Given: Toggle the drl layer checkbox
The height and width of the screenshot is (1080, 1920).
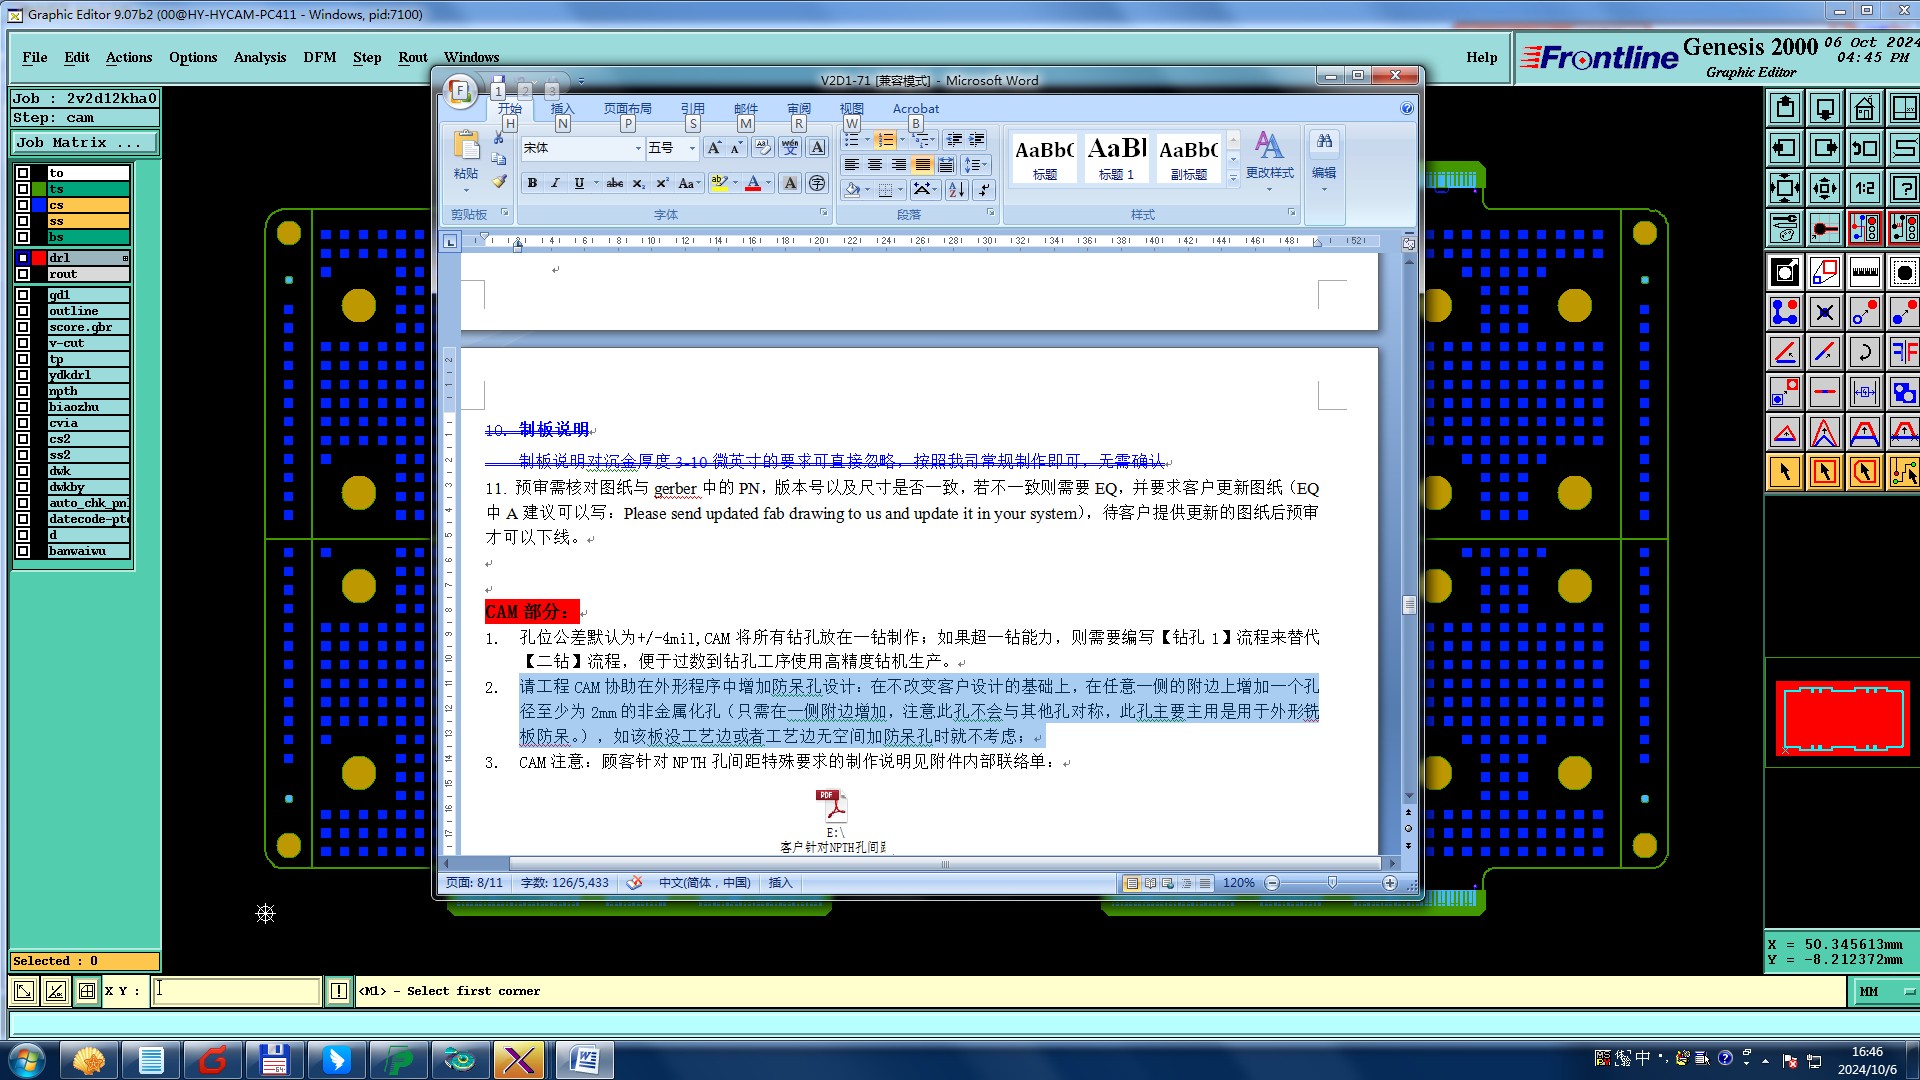Looking at the screenshot, I should point(22,258).
